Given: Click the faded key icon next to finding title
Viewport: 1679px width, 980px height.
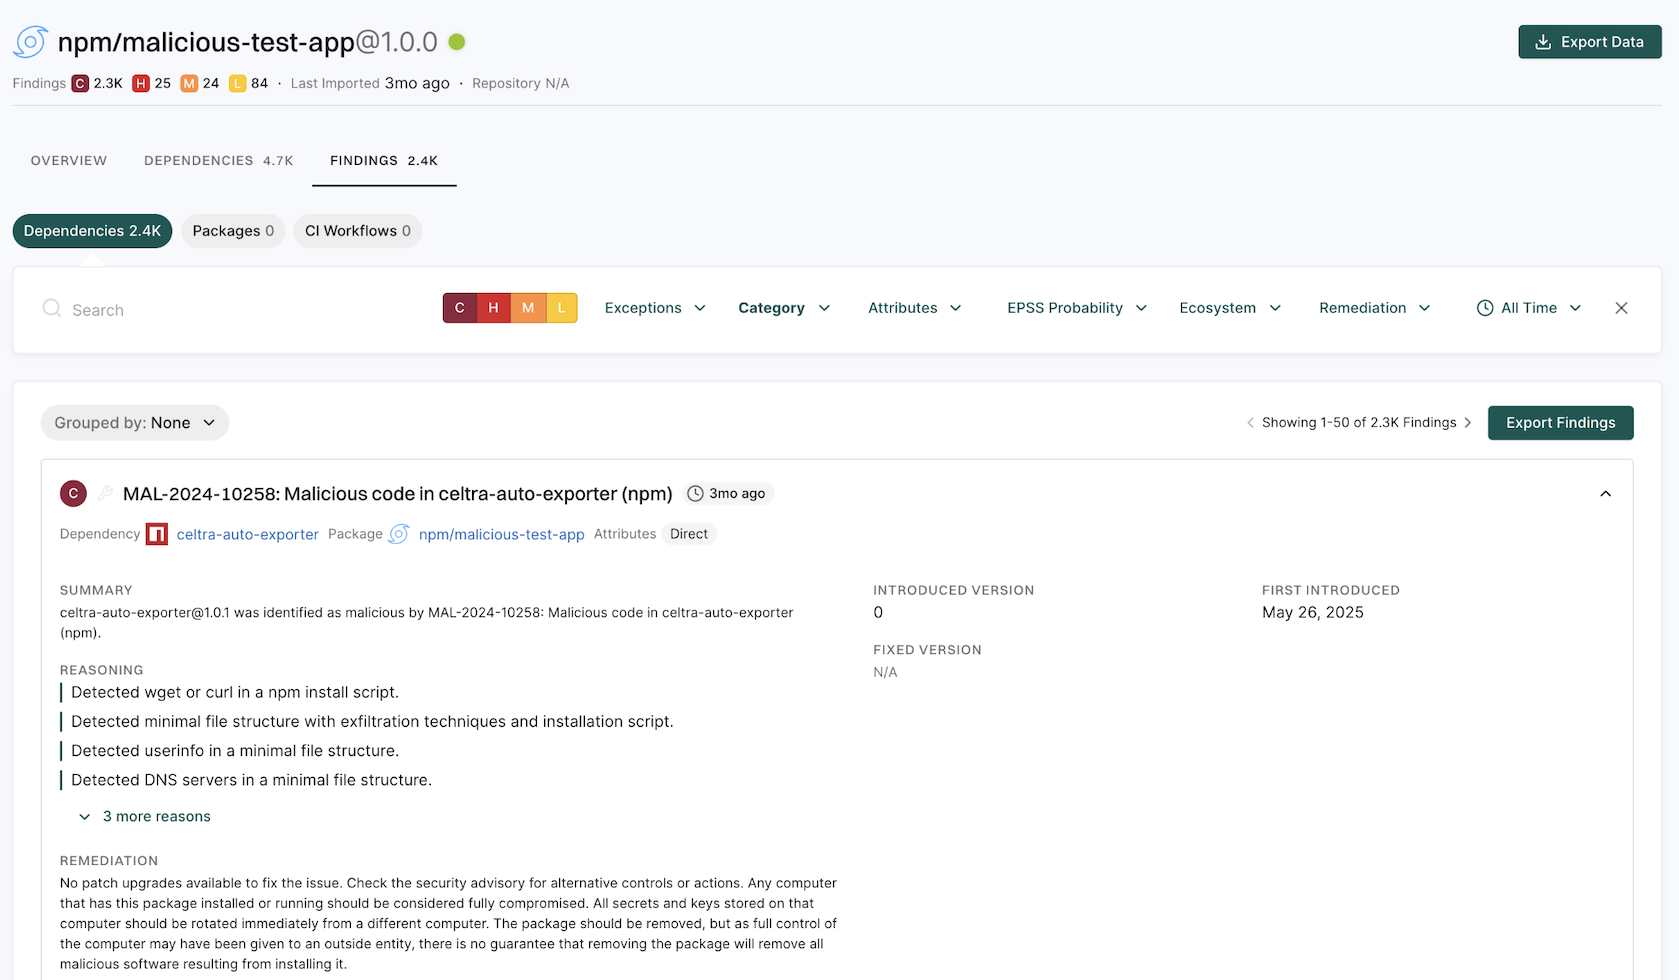Looking at the screenshot, I should pyautogui.click(x=105, y=493).
